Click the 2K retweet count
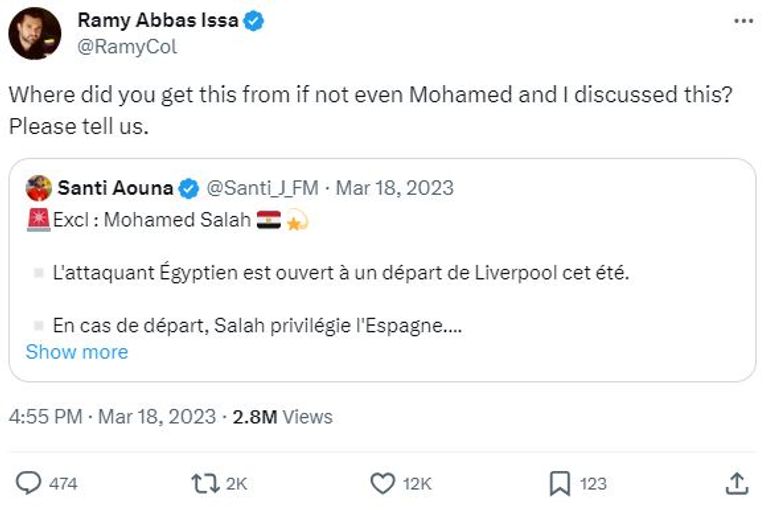This screenshot has height=510, width=768. point(236,484)
